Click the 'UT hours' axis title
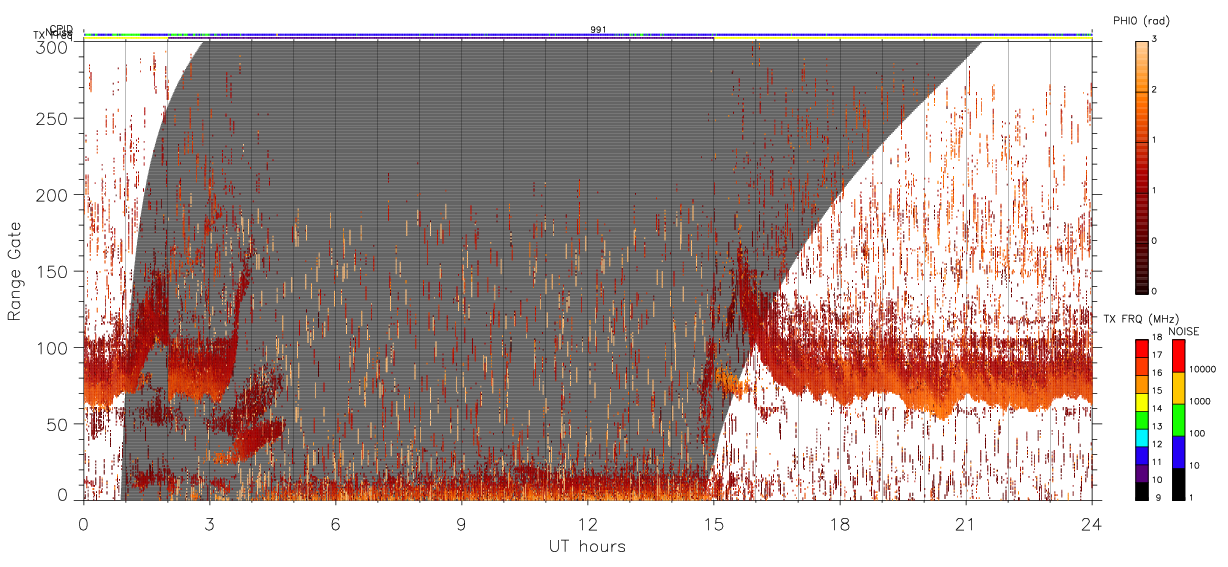Viewport: 1228px width, 567px height. (x=587, y=547)
